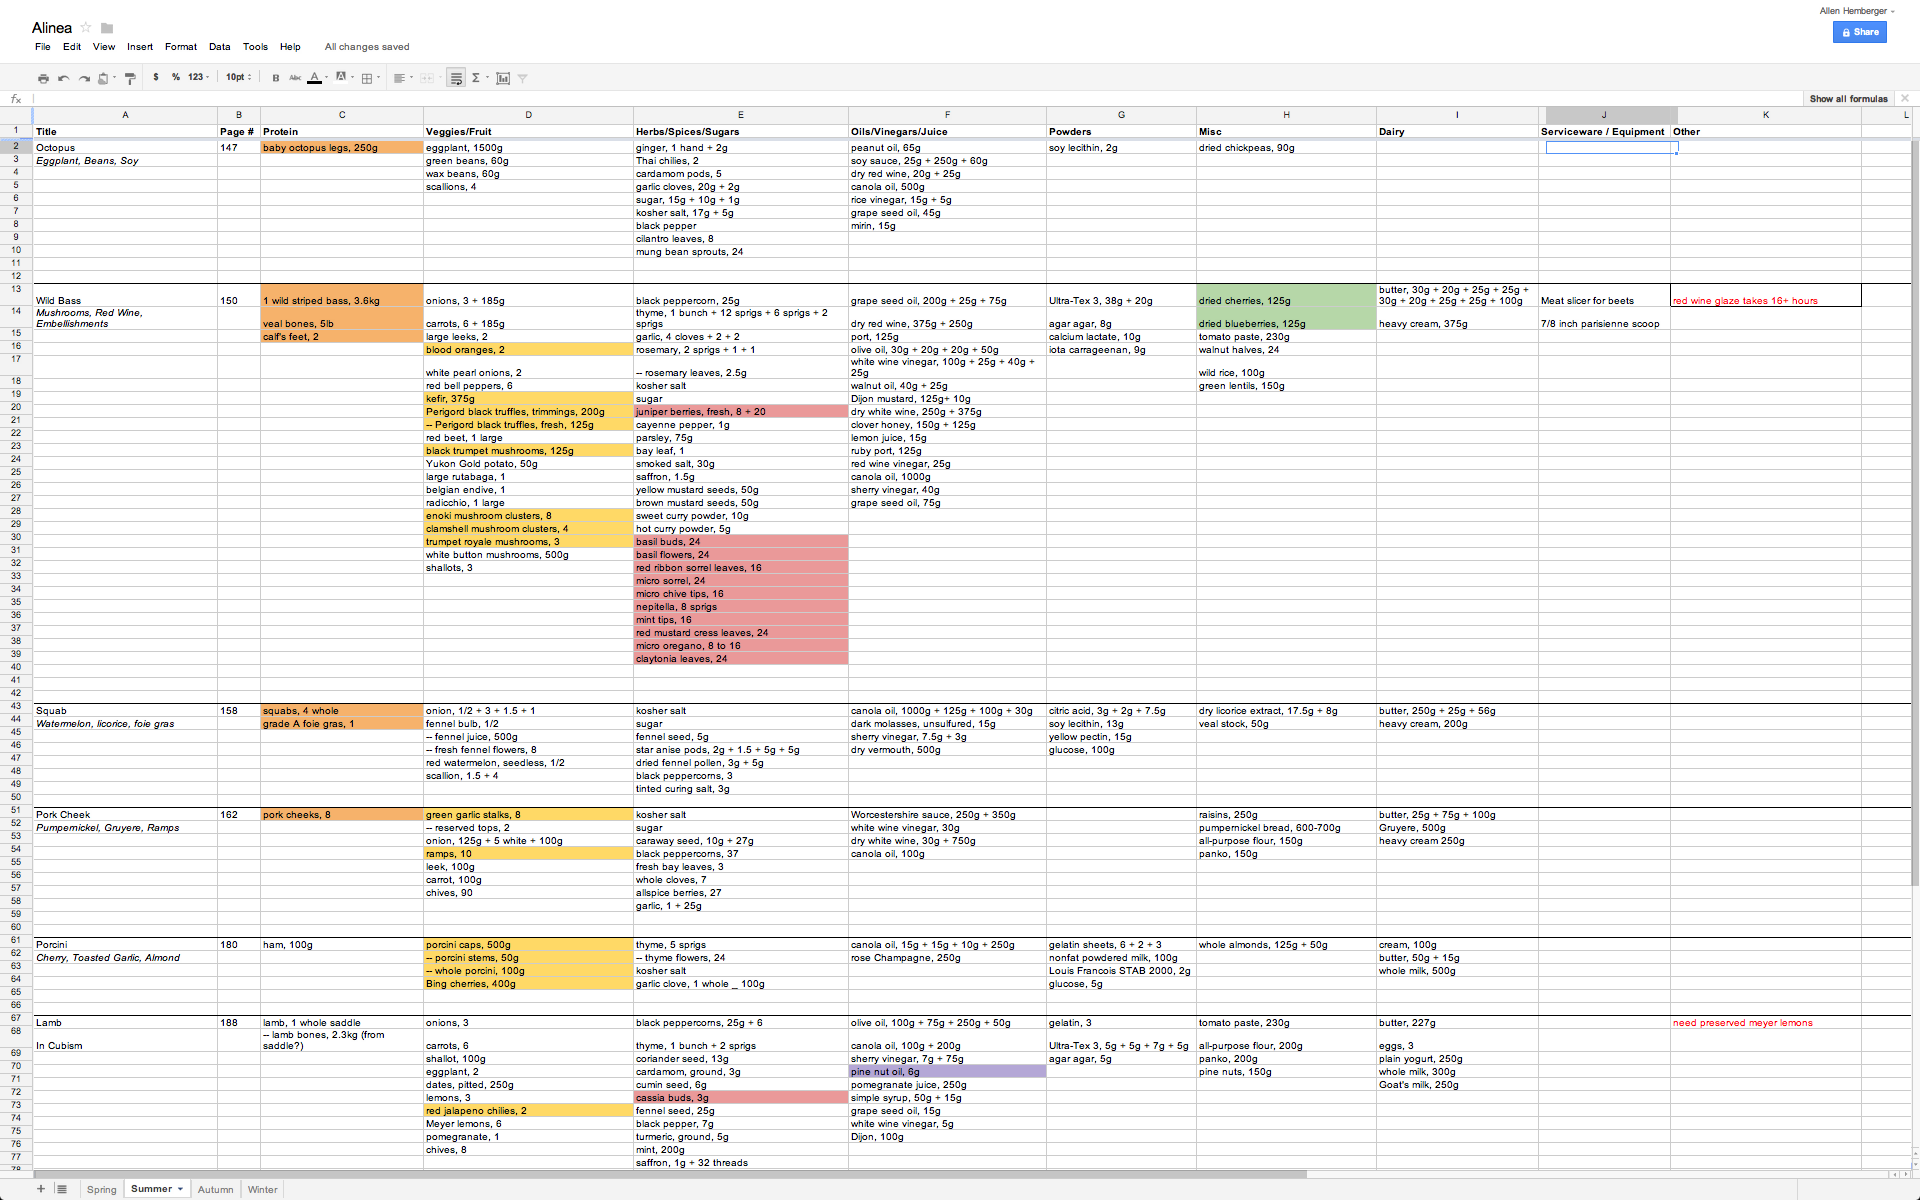Select the 'Serviceware / Equipment' header cell
This screenshot has height=1200, width=1920.
coord(1604,132)
